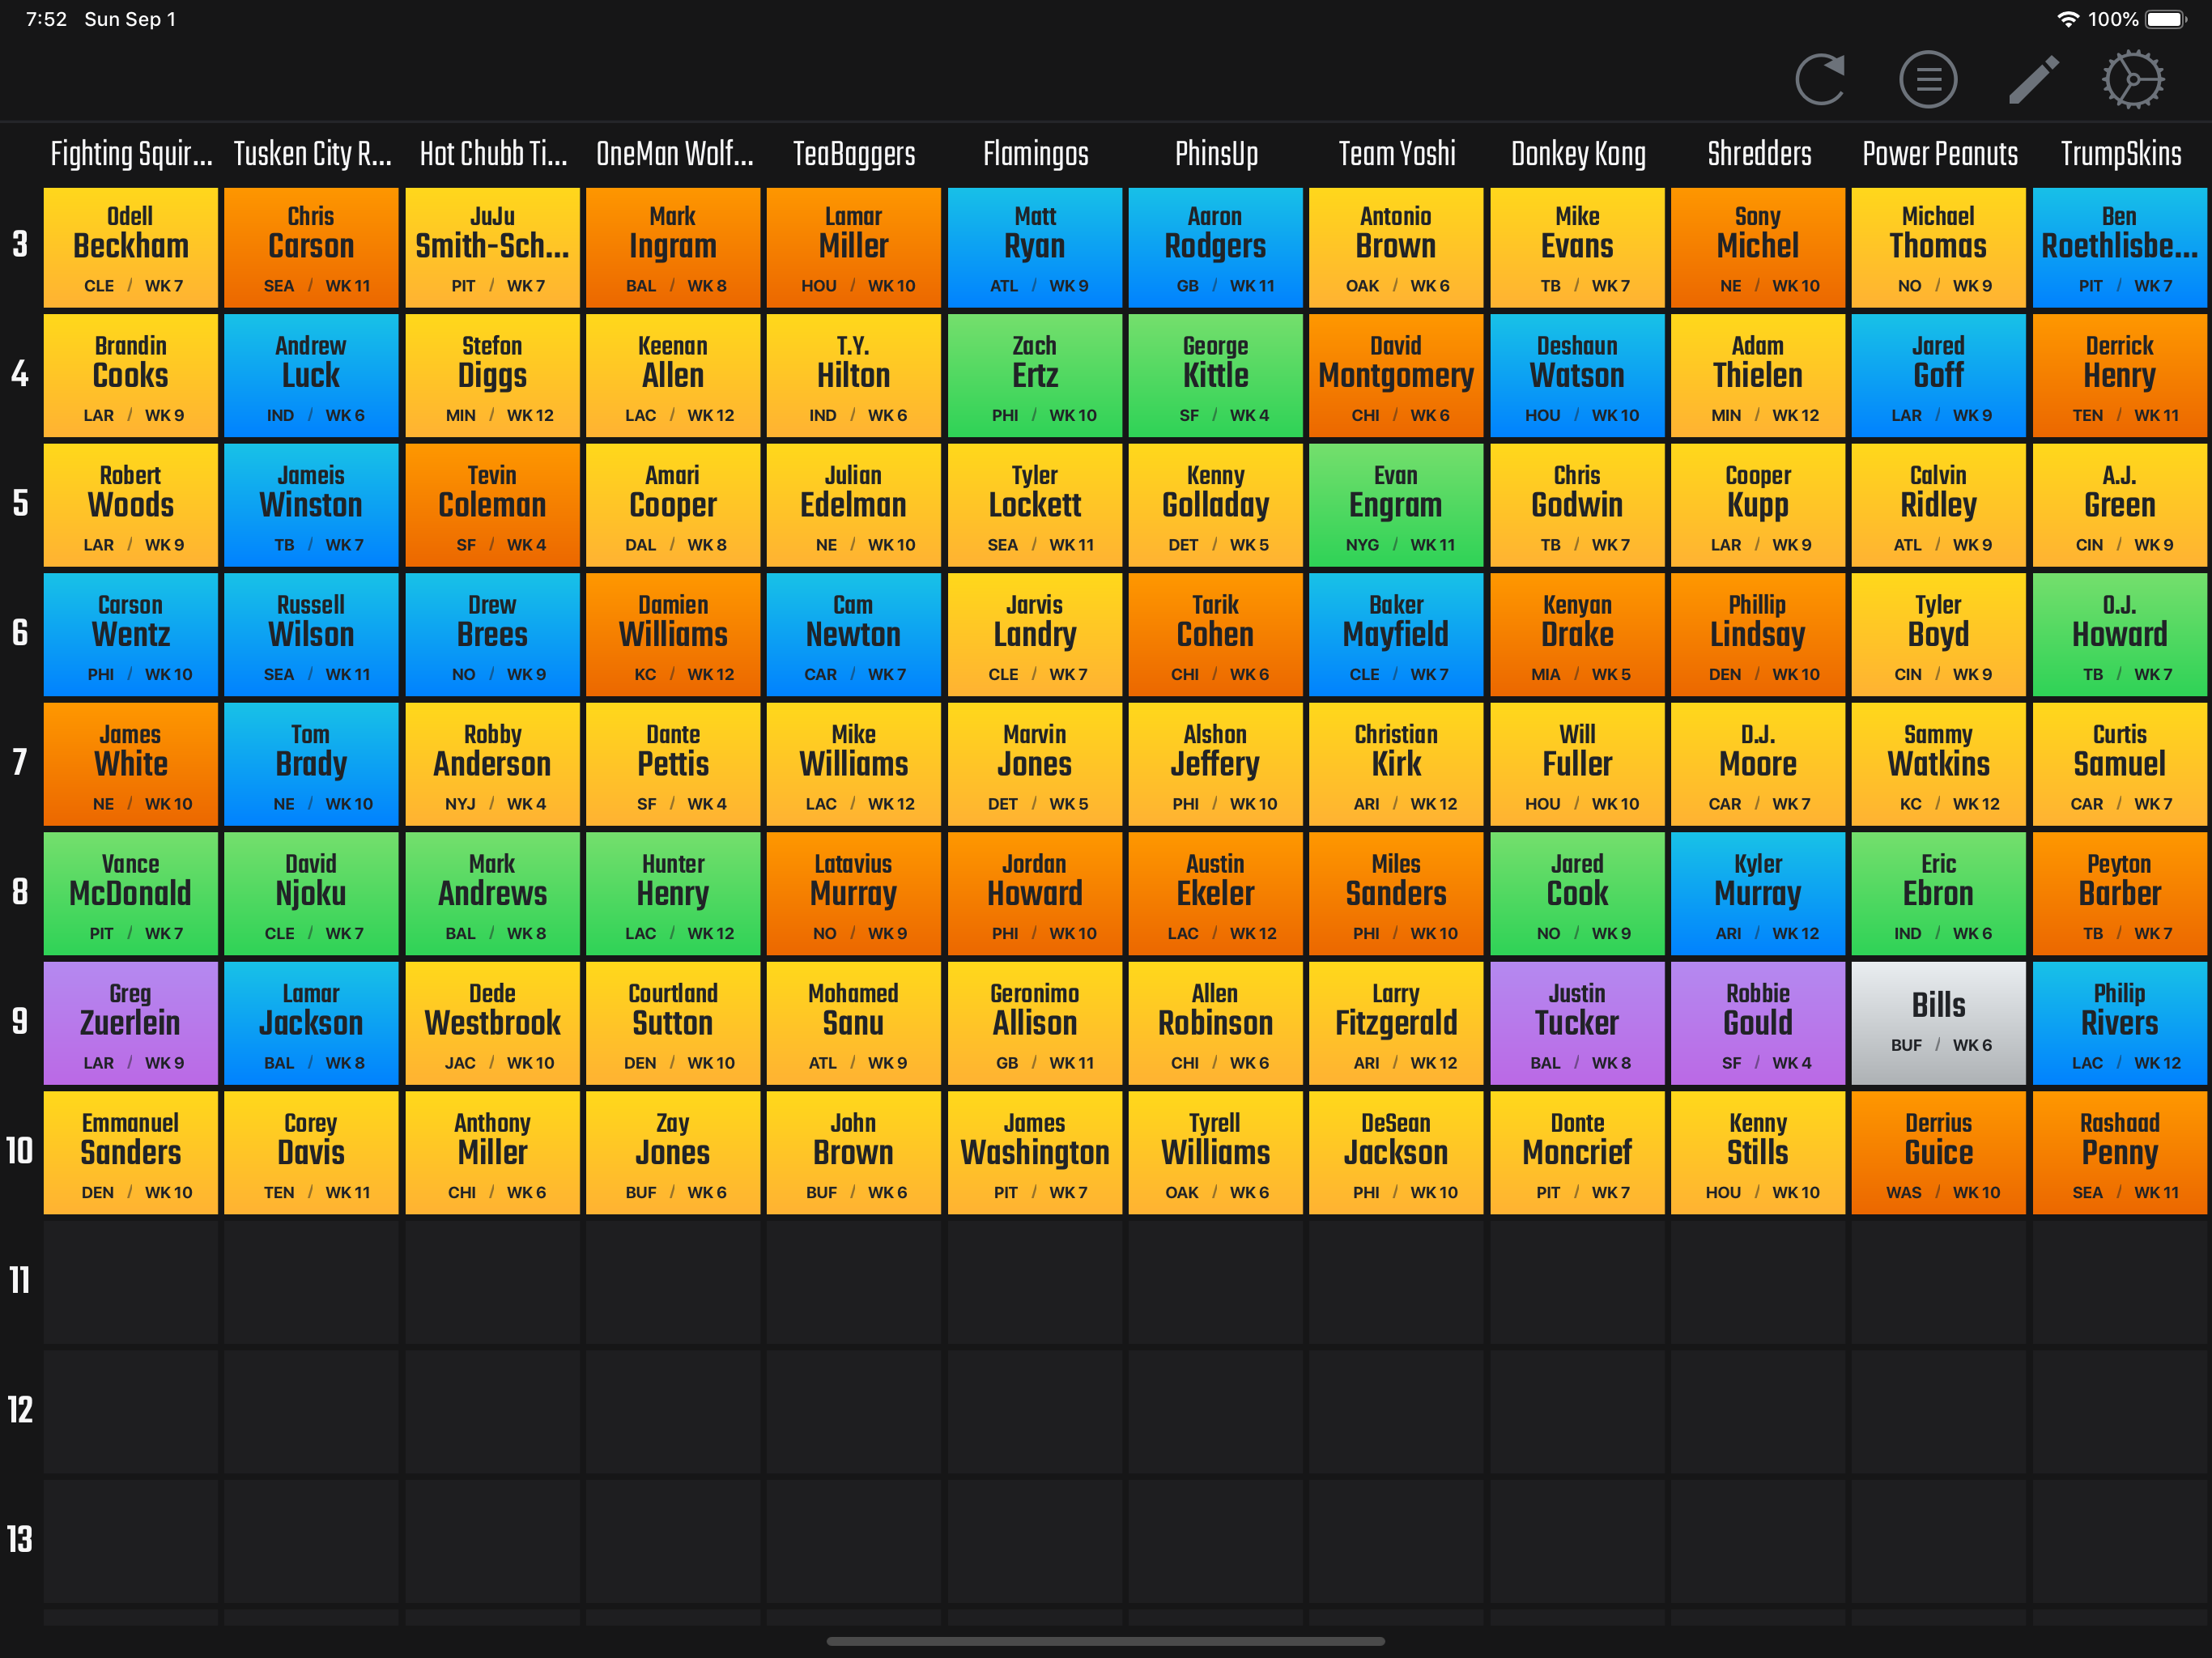Select the Bills defense card
Viewport: 2212px width, 1658px height.
pyautogui.click(x=1938, y=1023)
